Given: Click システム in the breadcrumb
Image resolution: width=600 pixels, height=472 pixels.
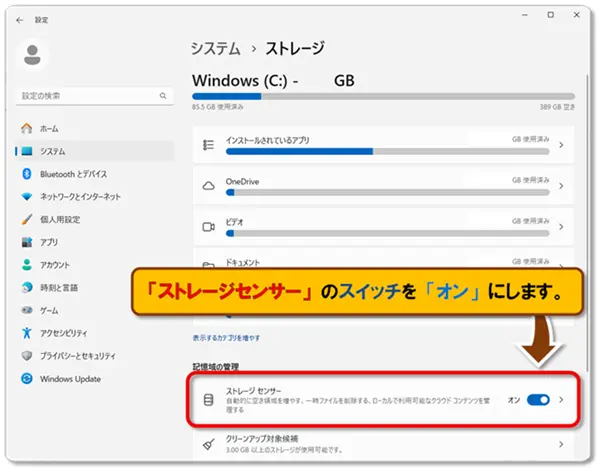Looking at the screenshot, I should pyautogui.click(x=215, y=49).
